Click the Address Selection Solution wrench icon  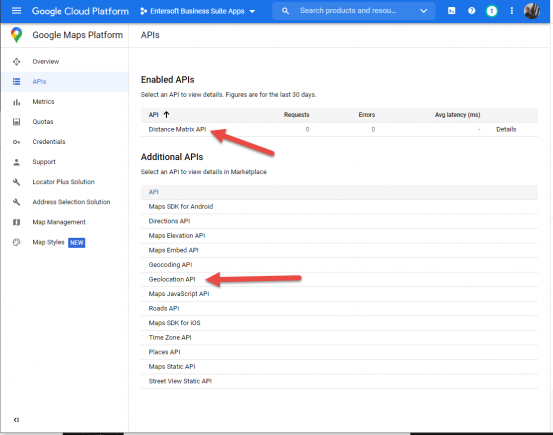16,202
